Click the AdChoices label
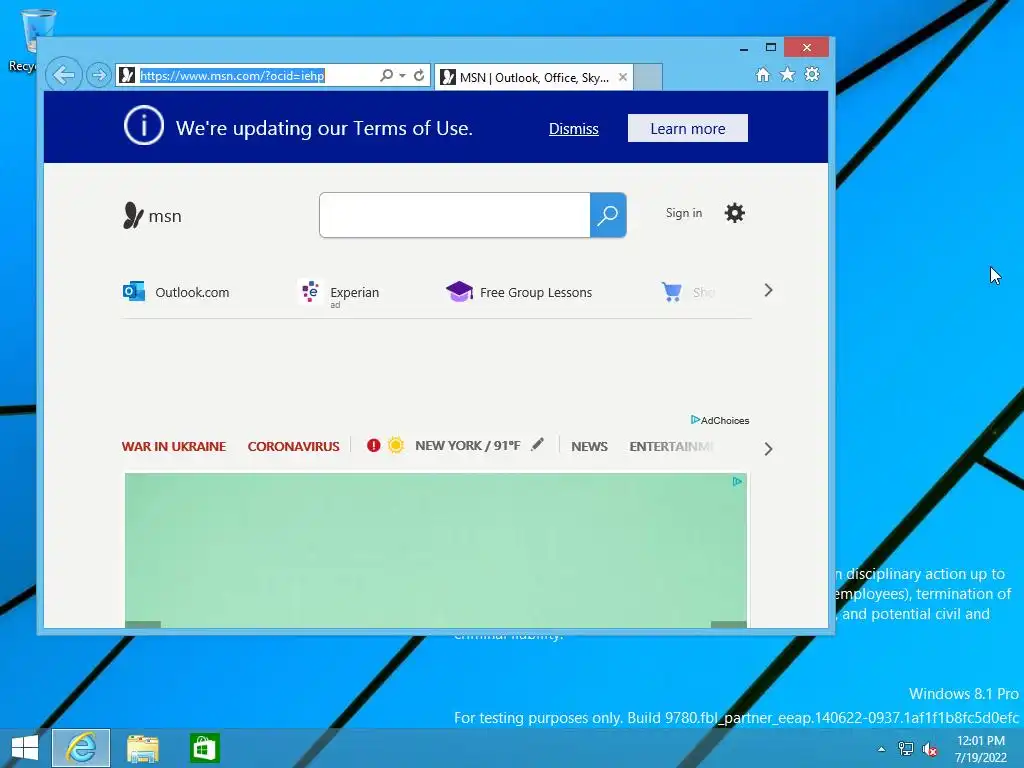This screenshot has width=1024, height=768. click(x=720, y=420)
